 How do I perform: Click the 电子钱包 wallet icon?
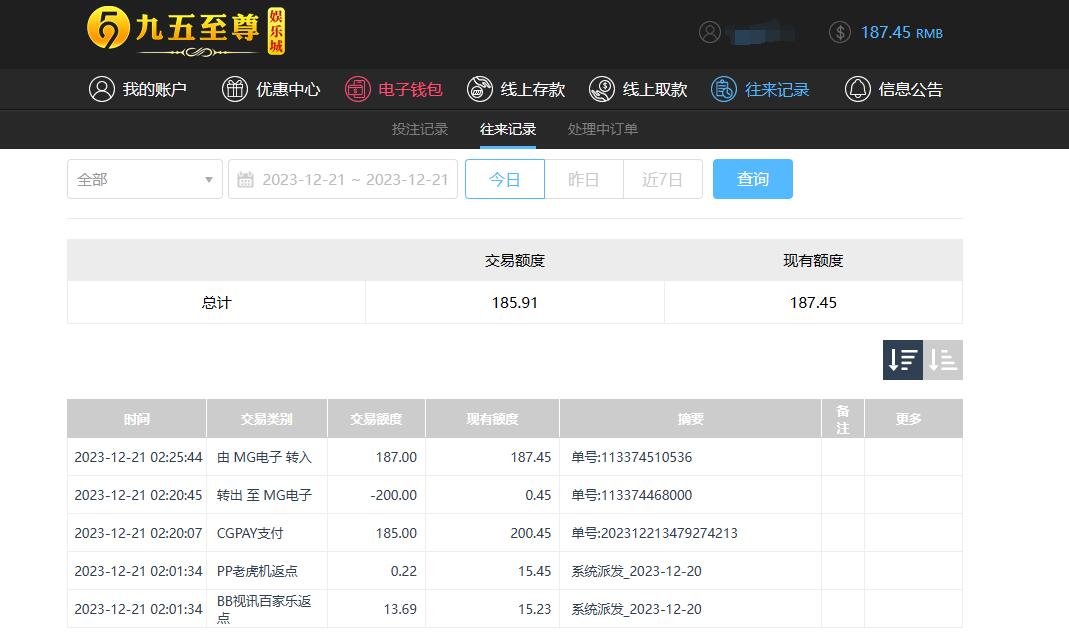pyautogui.click(x=357, y=89)
